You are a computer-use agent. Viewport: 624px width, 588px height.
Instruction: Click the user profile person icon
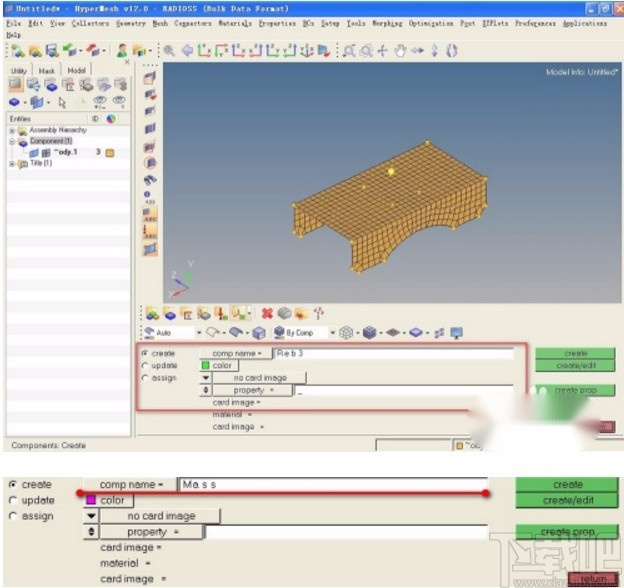click(x=123, y=51)
